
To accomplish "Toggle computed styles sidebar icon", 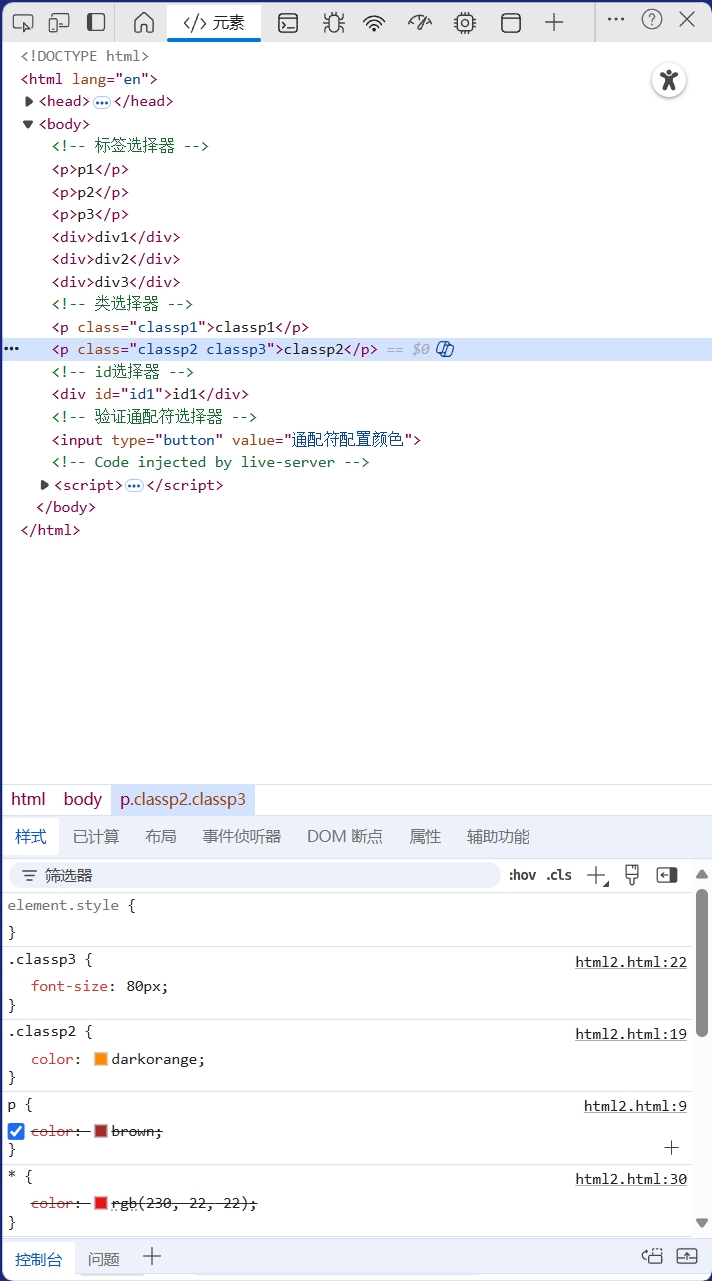I will tap(667, 875).
